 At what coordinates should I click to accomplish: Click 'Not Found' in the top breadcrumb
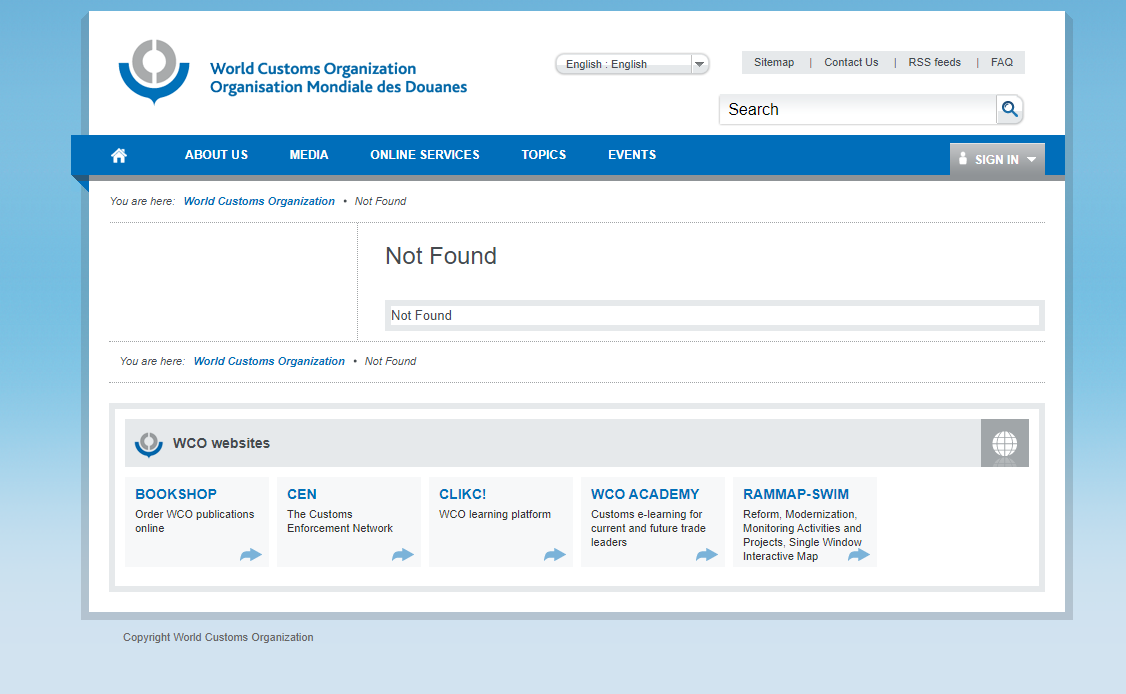[x=381, y=201]
